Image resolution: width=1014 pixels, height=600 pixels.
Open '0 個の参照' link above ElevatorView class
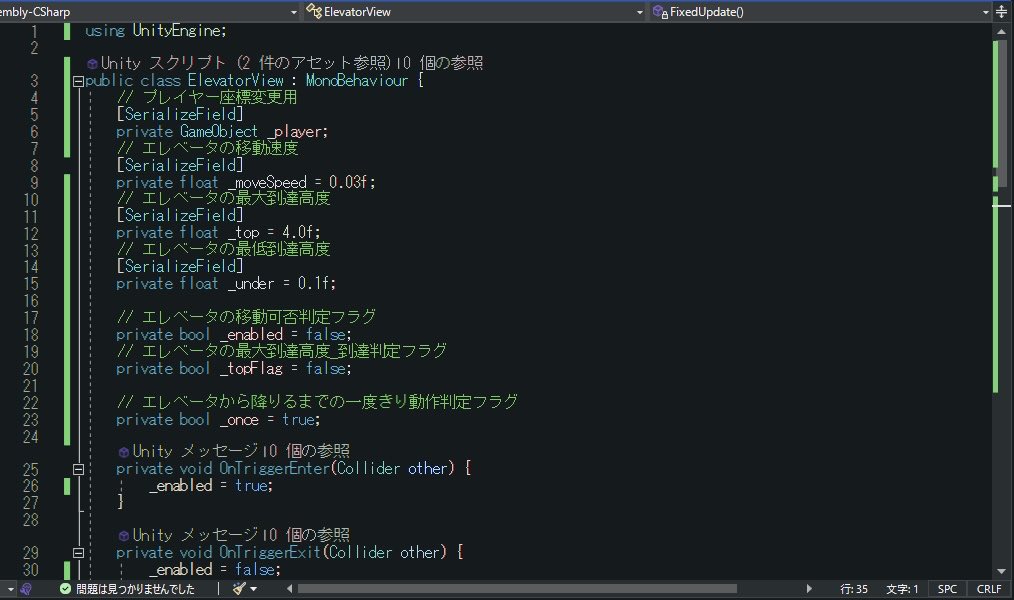[440, 63]
